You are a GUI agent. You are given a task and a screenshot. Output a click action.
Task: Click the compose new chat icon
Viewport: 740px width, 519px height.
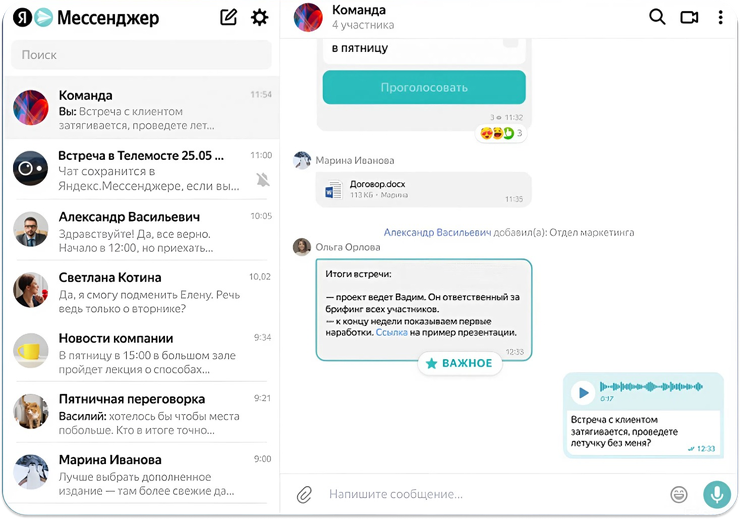coord(228,17)
